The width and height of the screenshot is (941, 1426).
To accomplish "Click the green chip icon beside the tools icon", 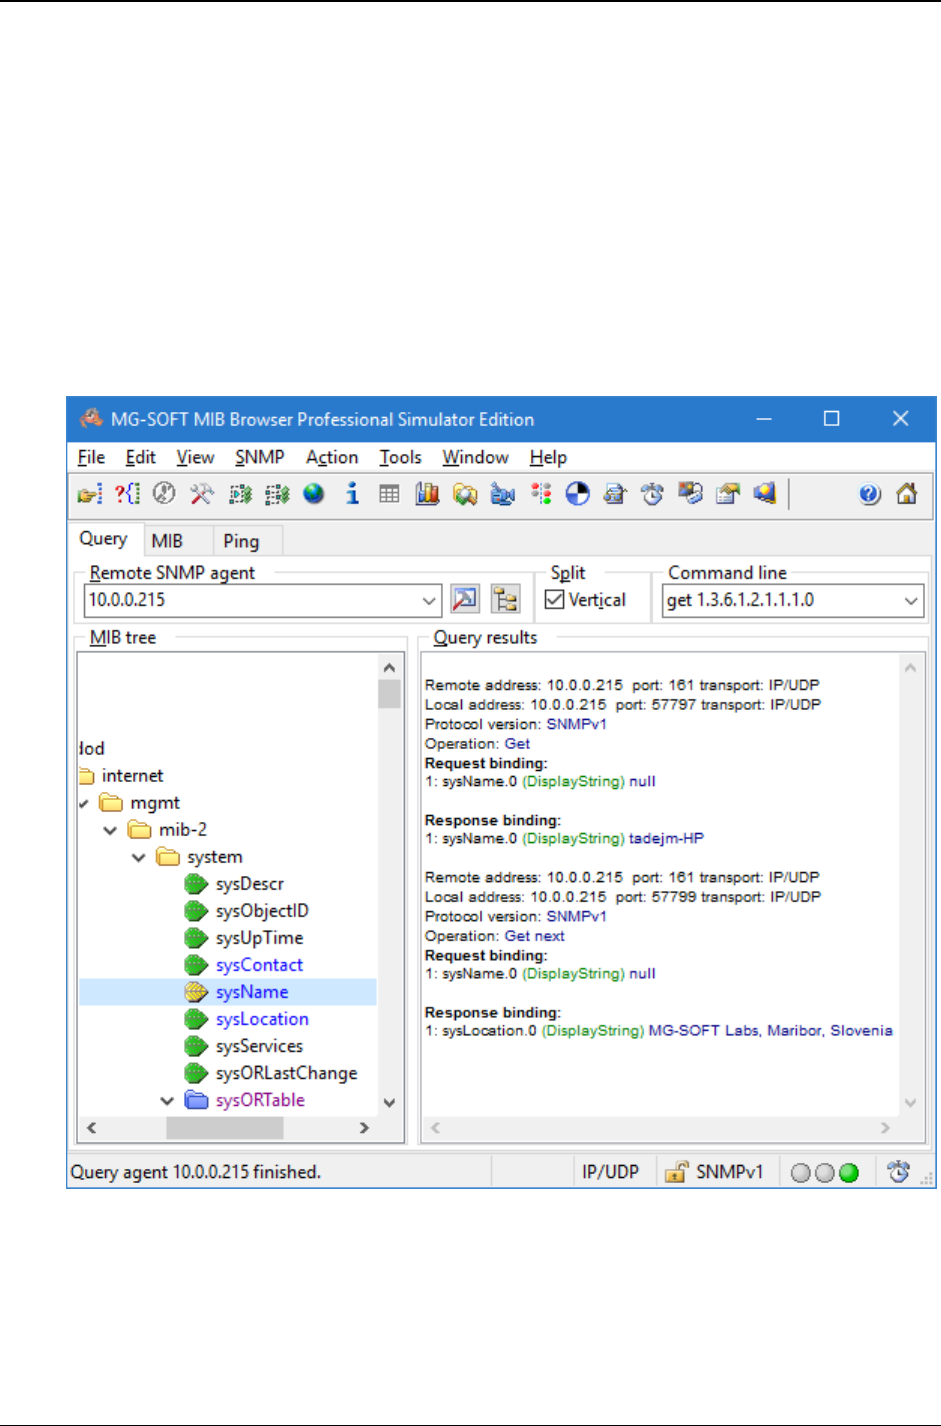I will [240, 494].
